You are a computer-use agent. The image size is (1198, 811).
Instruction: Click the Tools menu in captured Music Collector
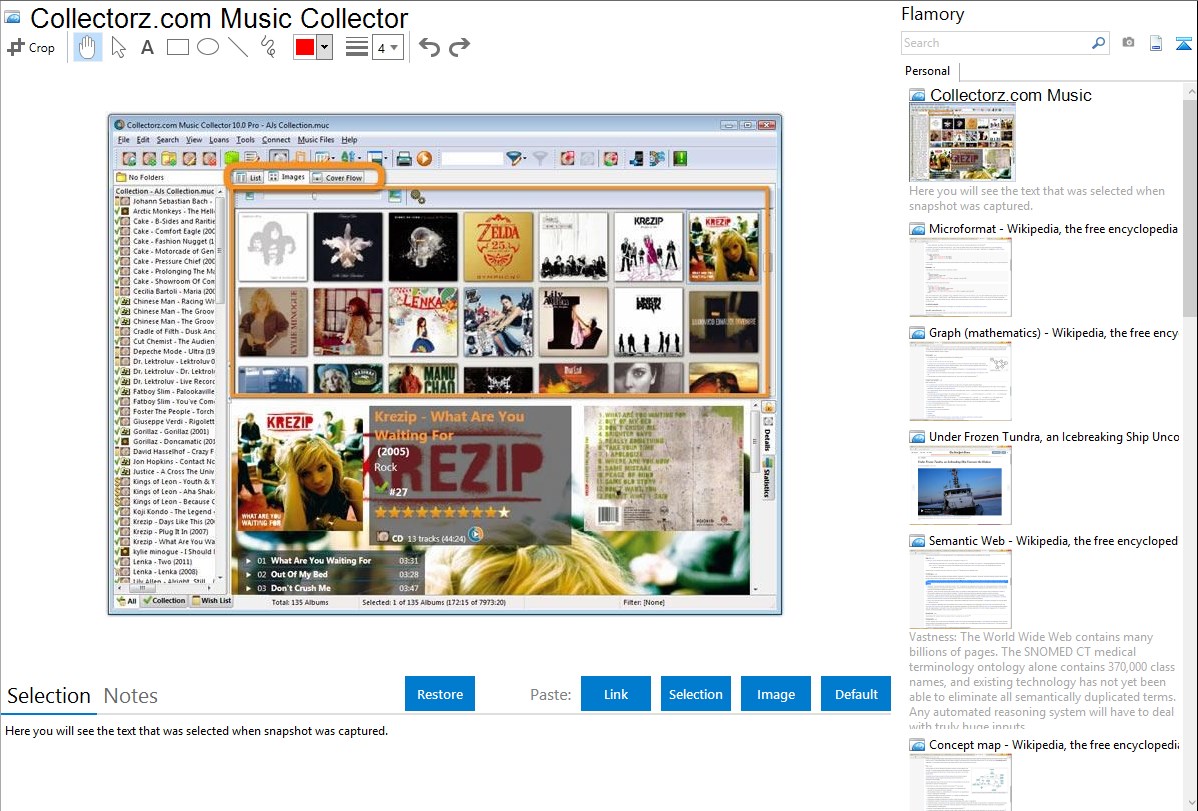coord(245,140)
